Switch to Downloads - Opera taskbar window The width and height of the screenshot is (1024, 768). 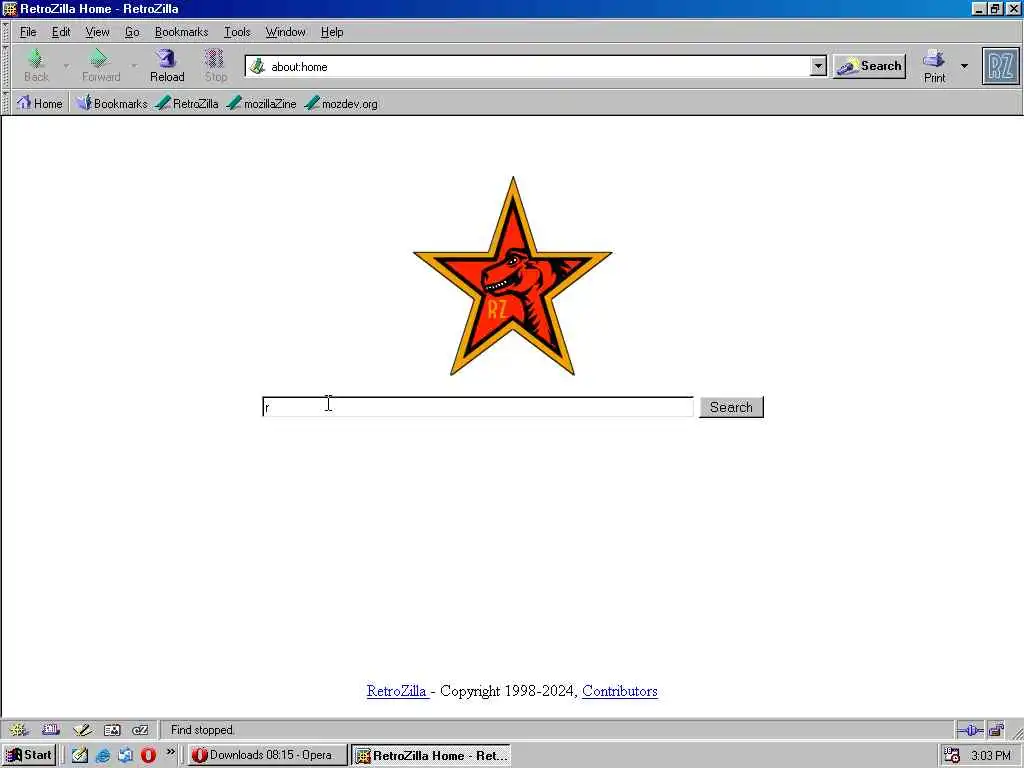267,755
